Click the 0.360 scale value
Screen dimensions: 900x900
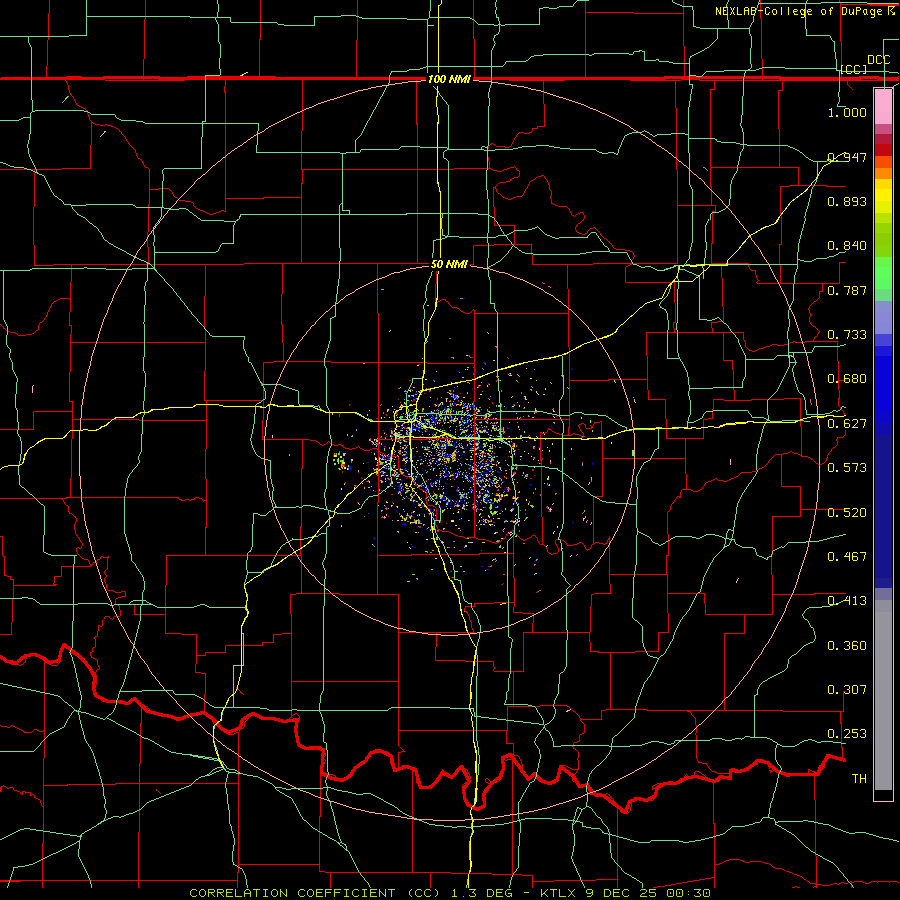point(847,646)
